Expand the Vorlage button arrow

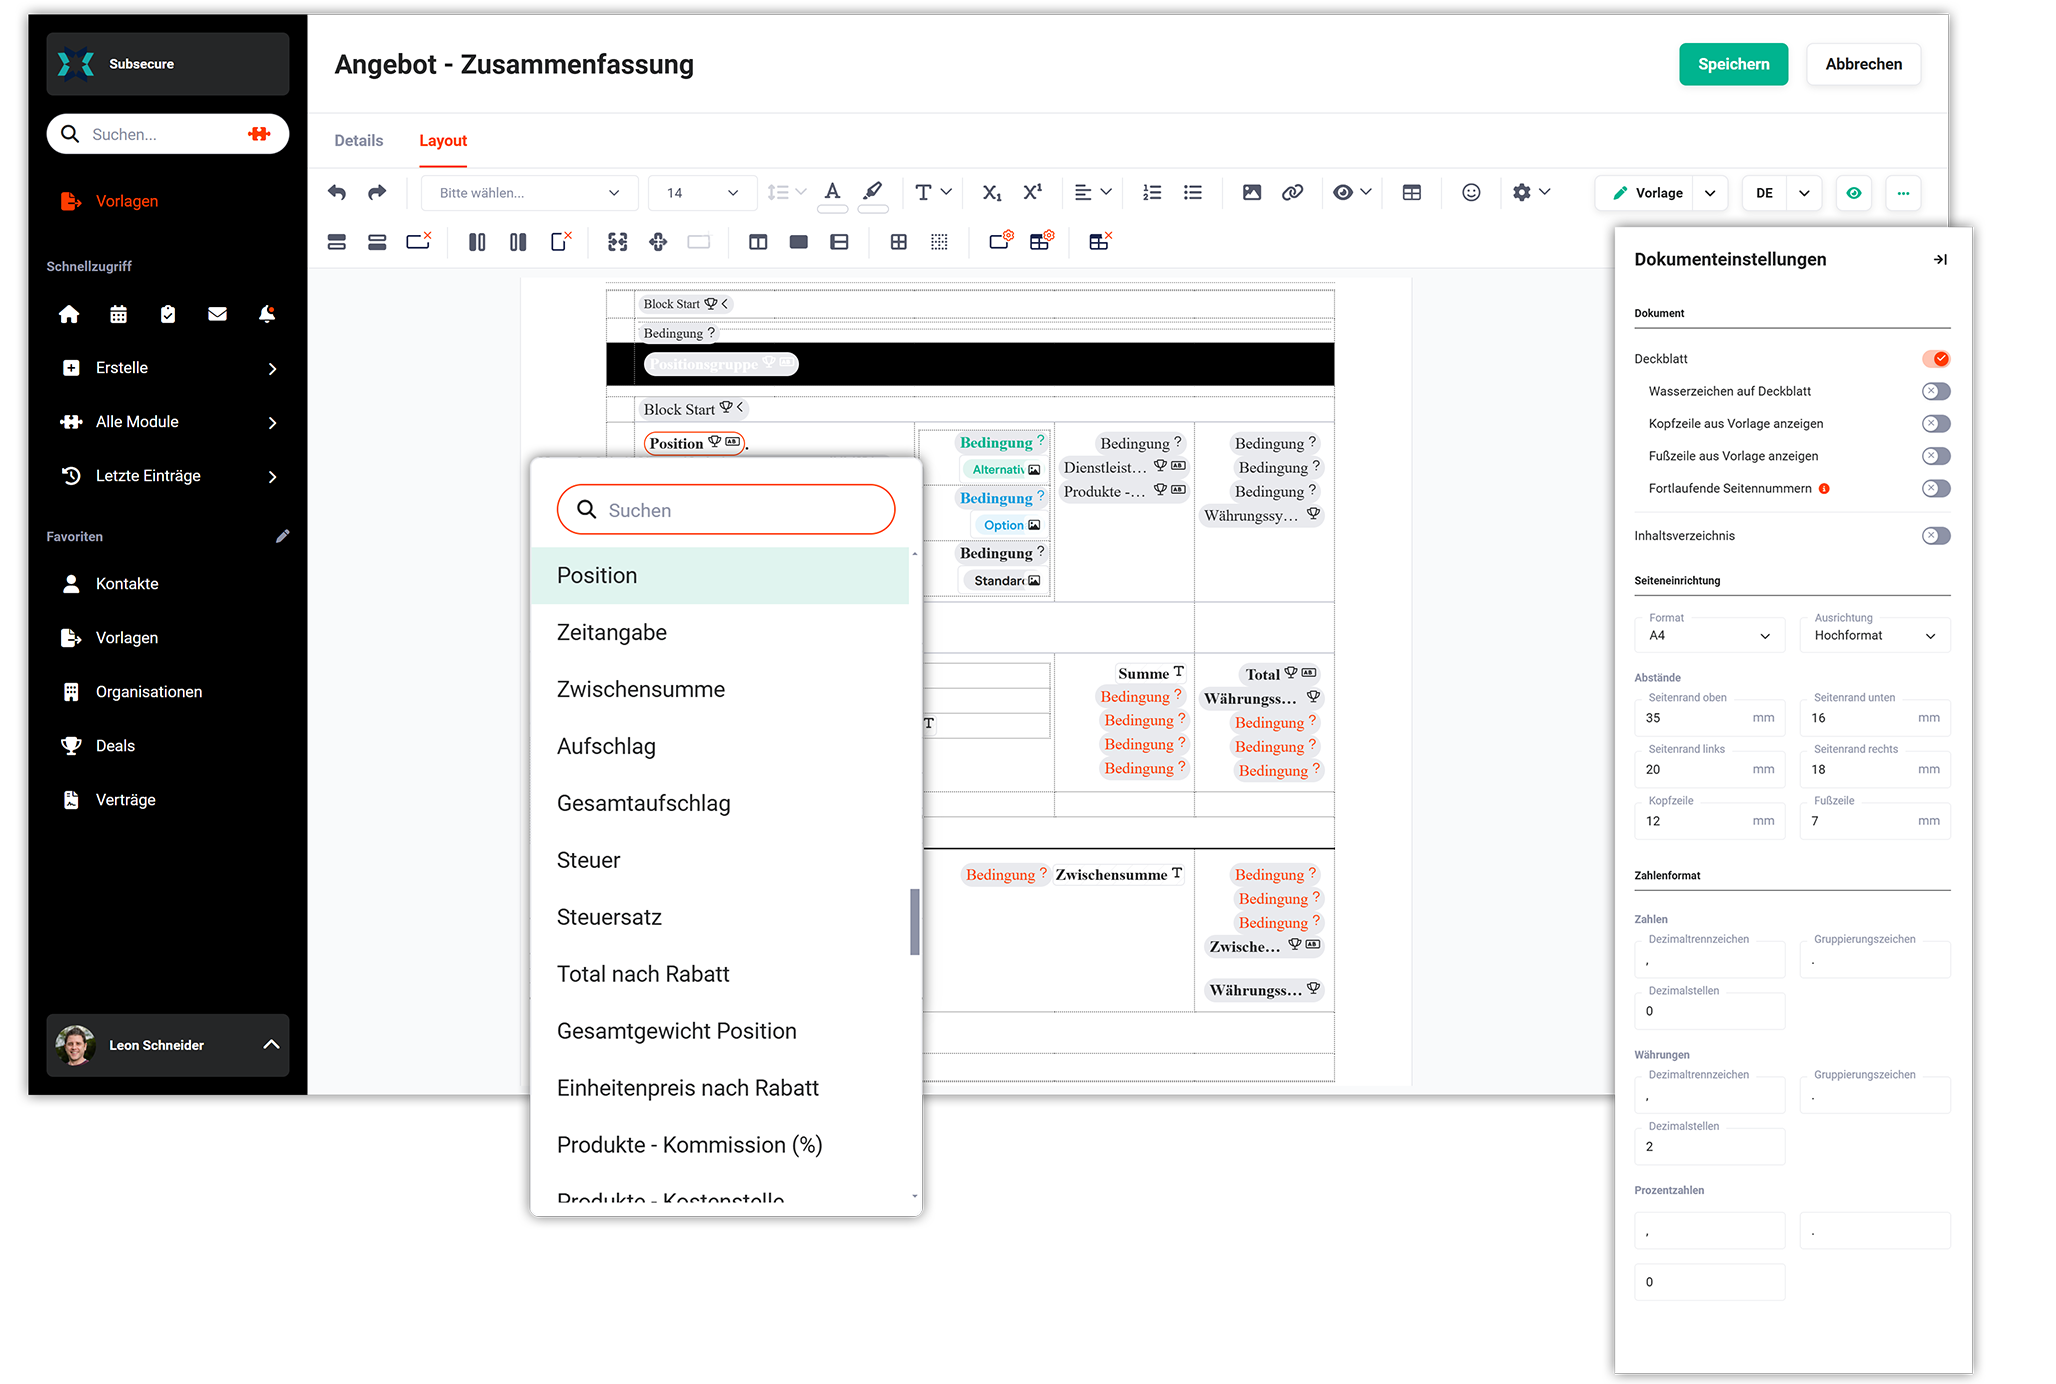click(1710, 193)
